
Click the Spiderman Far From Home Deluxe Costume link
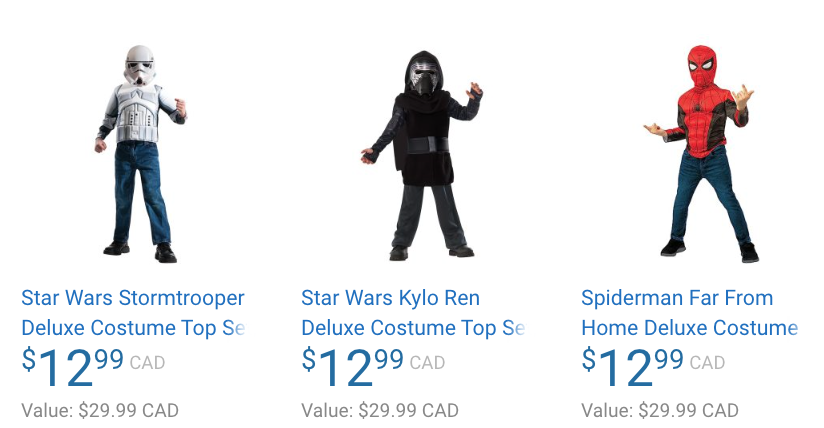(688, 312)
